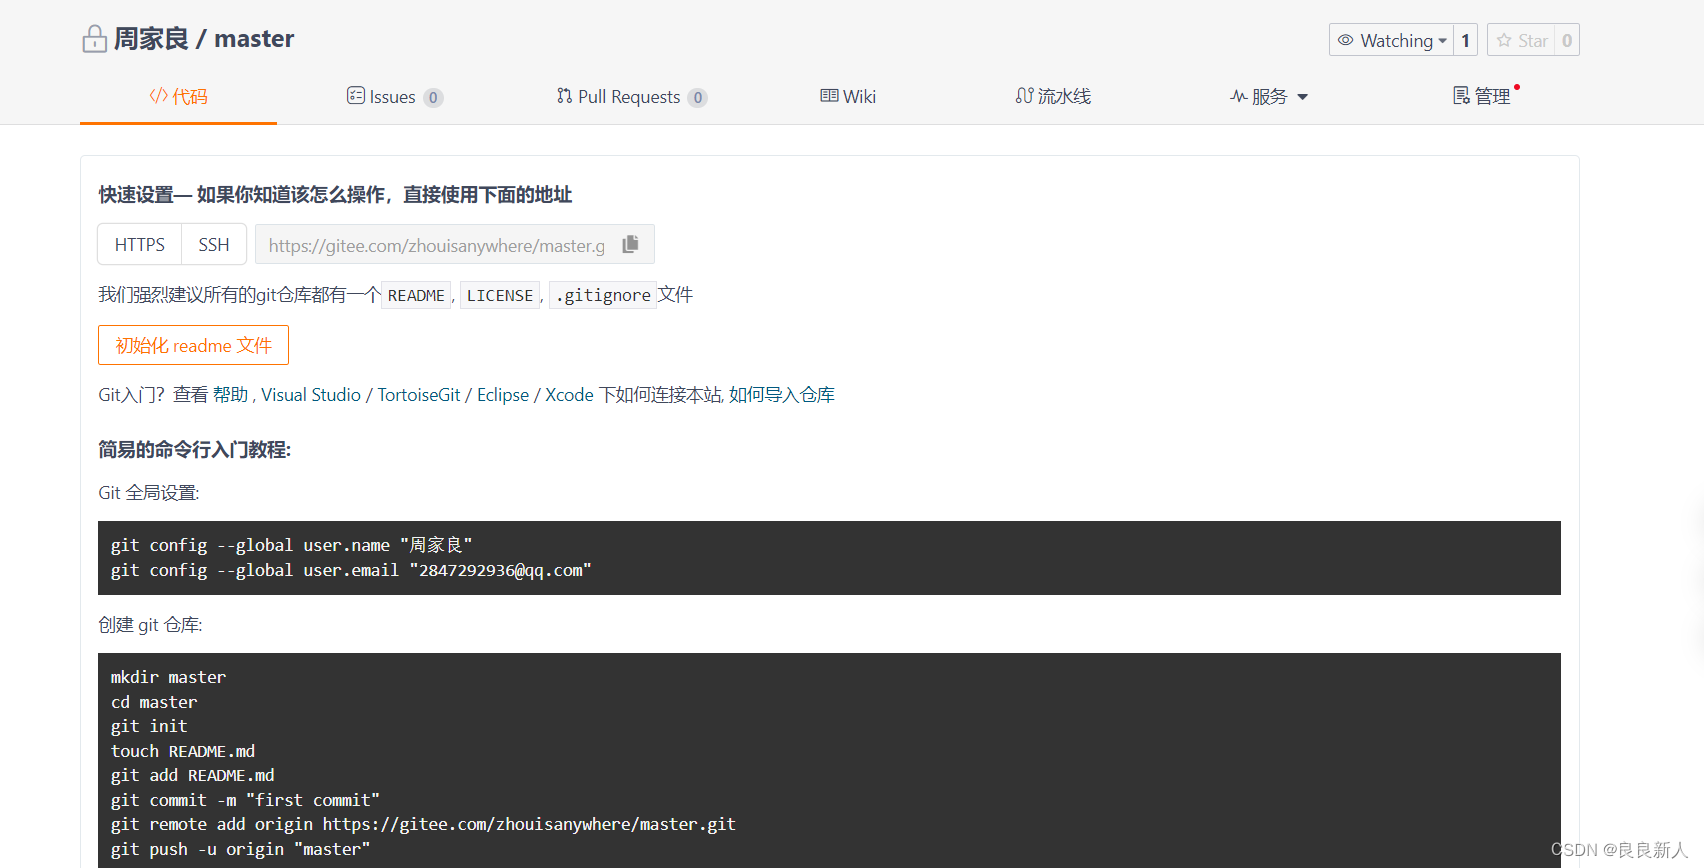This screenshot has height=868, width=1704.
Task: Click the eye icon in Watching button
Action: tap(1345, 40)
